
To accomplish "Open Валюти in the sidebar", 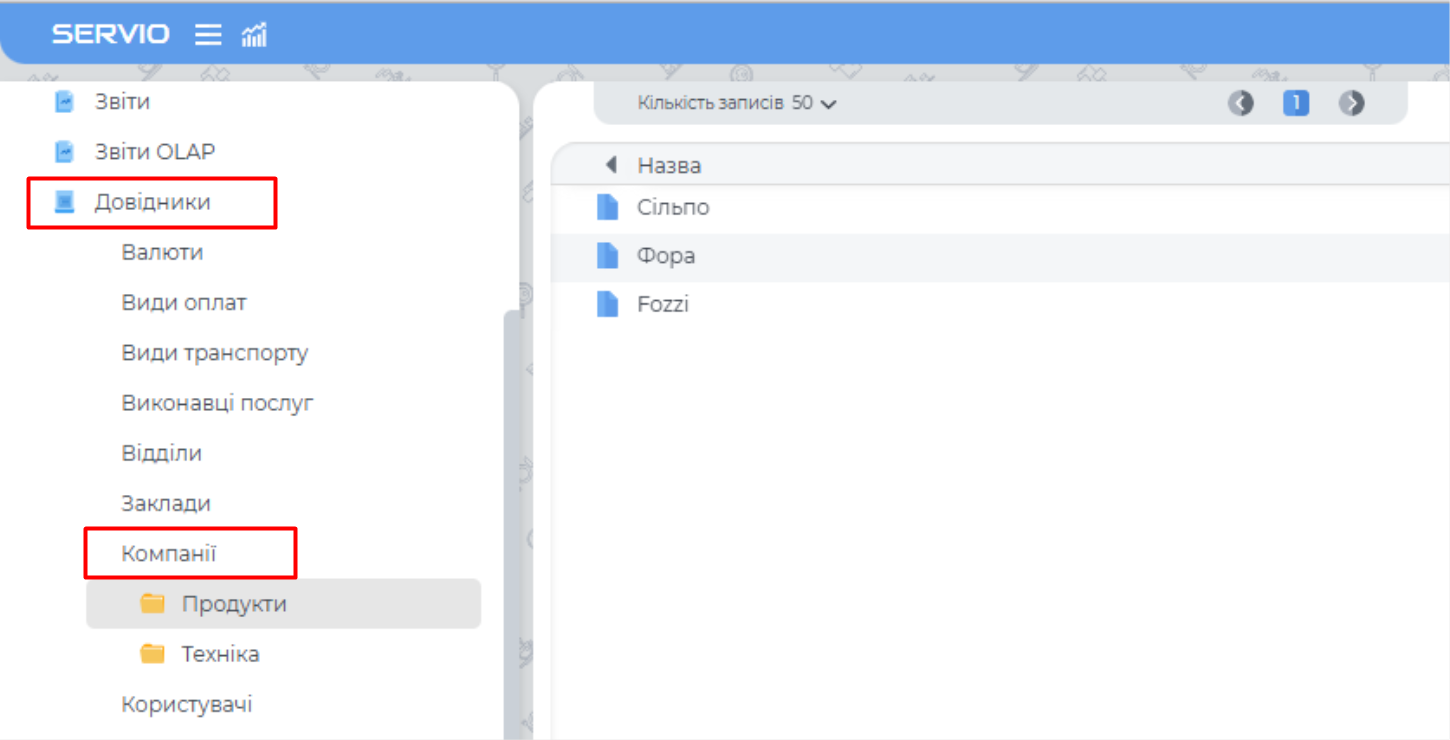I will coord(162,253).
